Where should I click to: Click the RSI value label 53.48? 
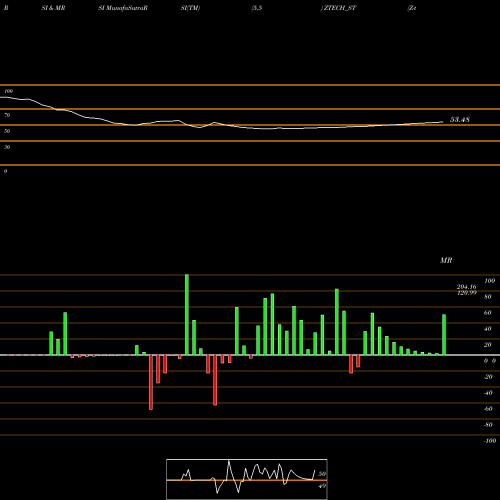(460, 119)
